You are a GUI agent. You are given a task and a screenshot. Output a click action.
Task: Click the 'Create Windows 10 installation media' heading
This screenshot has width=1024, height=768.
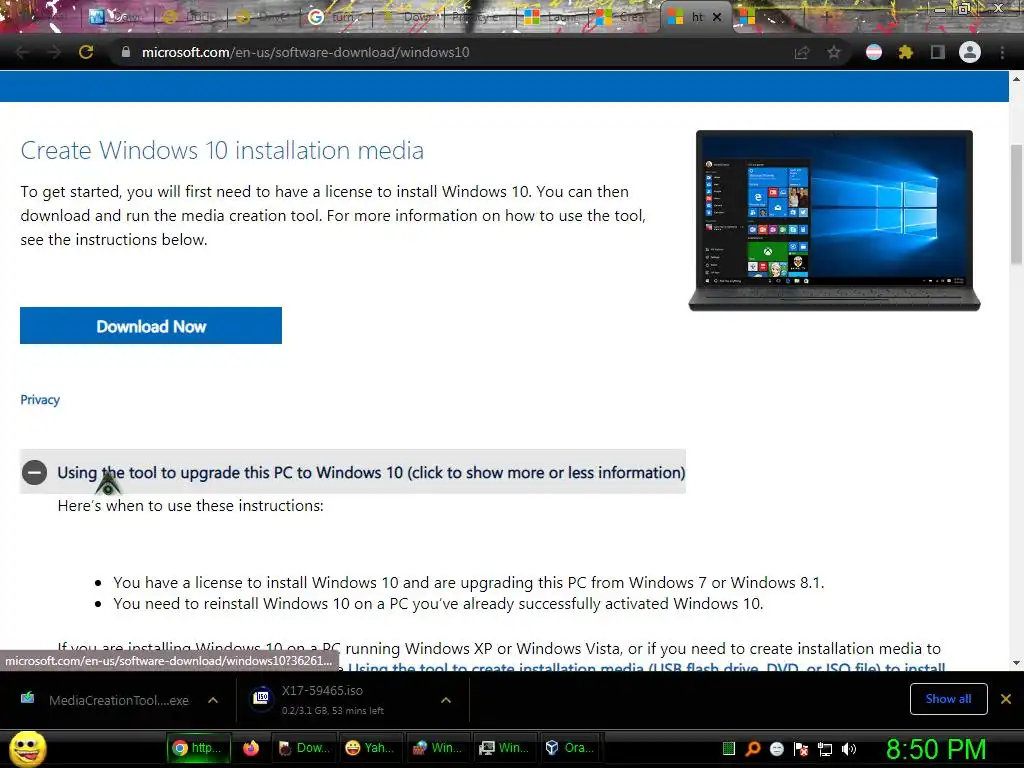tap(222, 150)
